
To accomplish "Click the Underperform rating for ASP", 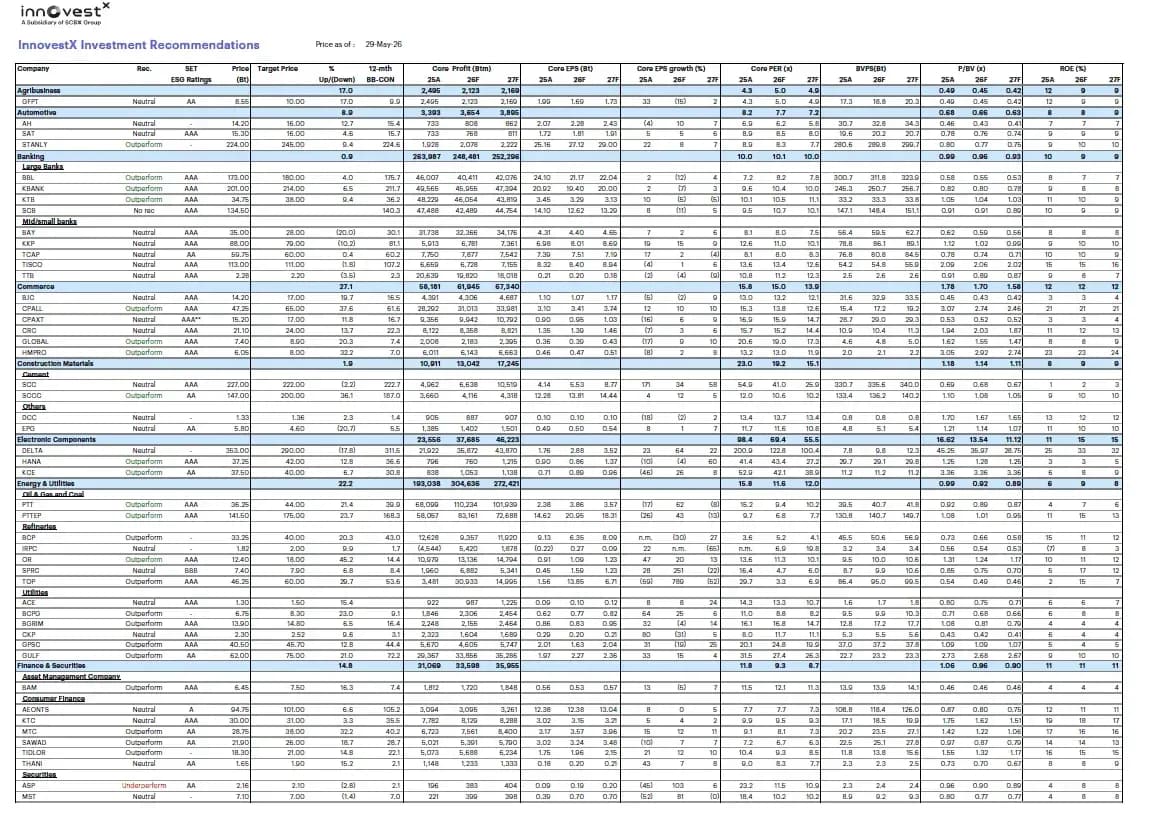I will pos(144,786).
